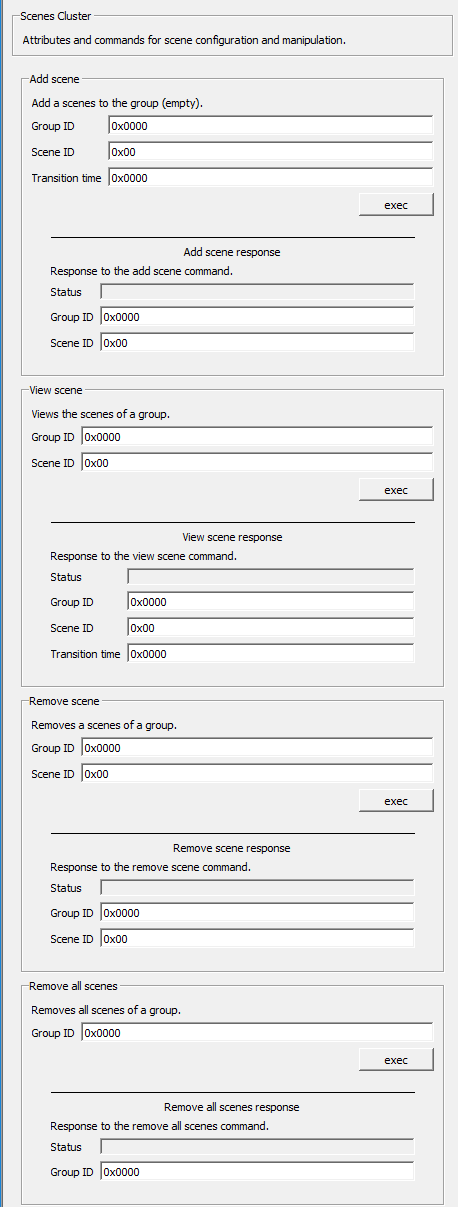Screen dimensions: 458x1207
Task: Select Group ID in Remove all scenes response
Action: tap(257, 1172)
